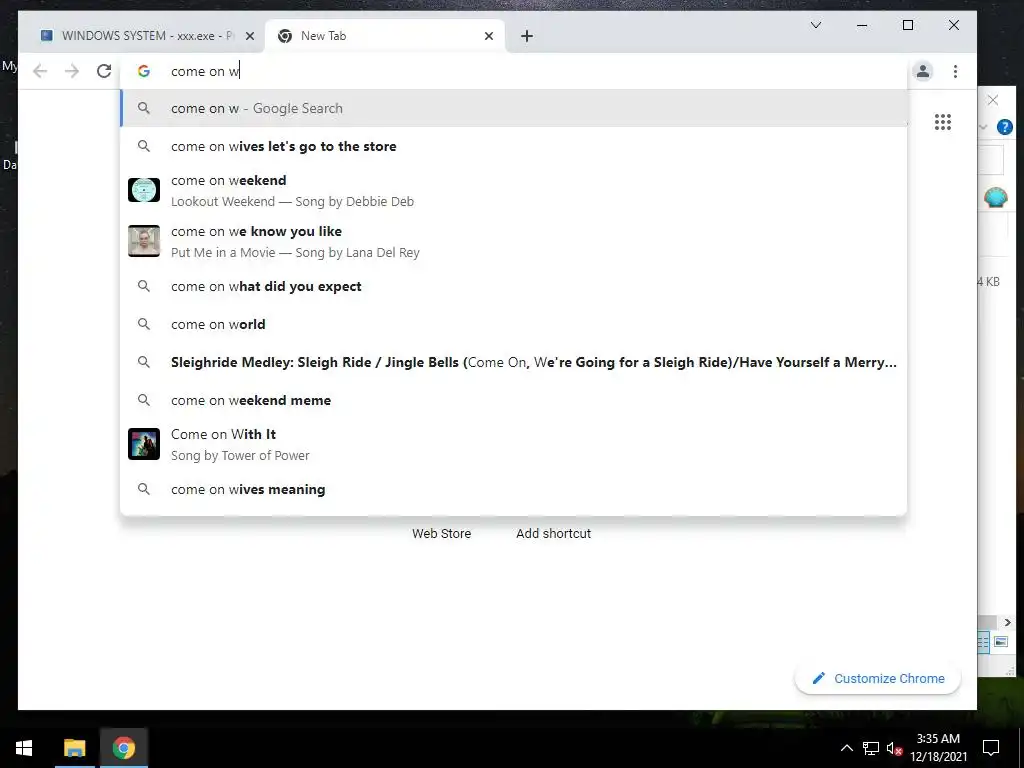Click Lana Del Rey song thumbnail
Viewport: 1024px width, 768px height.
pos(144,241)
